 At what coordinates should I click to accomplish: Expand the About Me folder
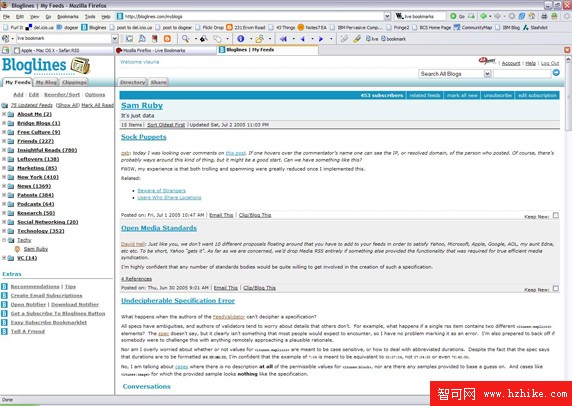[x=4, y=114]
